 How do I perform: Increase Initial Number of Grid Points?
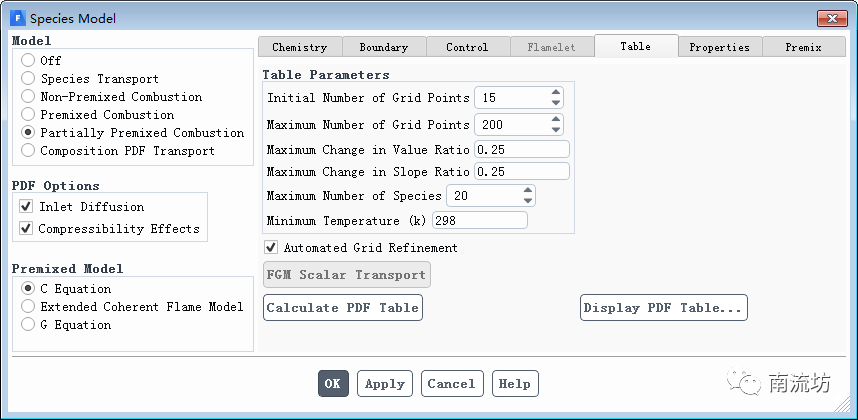(x=556, y=93)
